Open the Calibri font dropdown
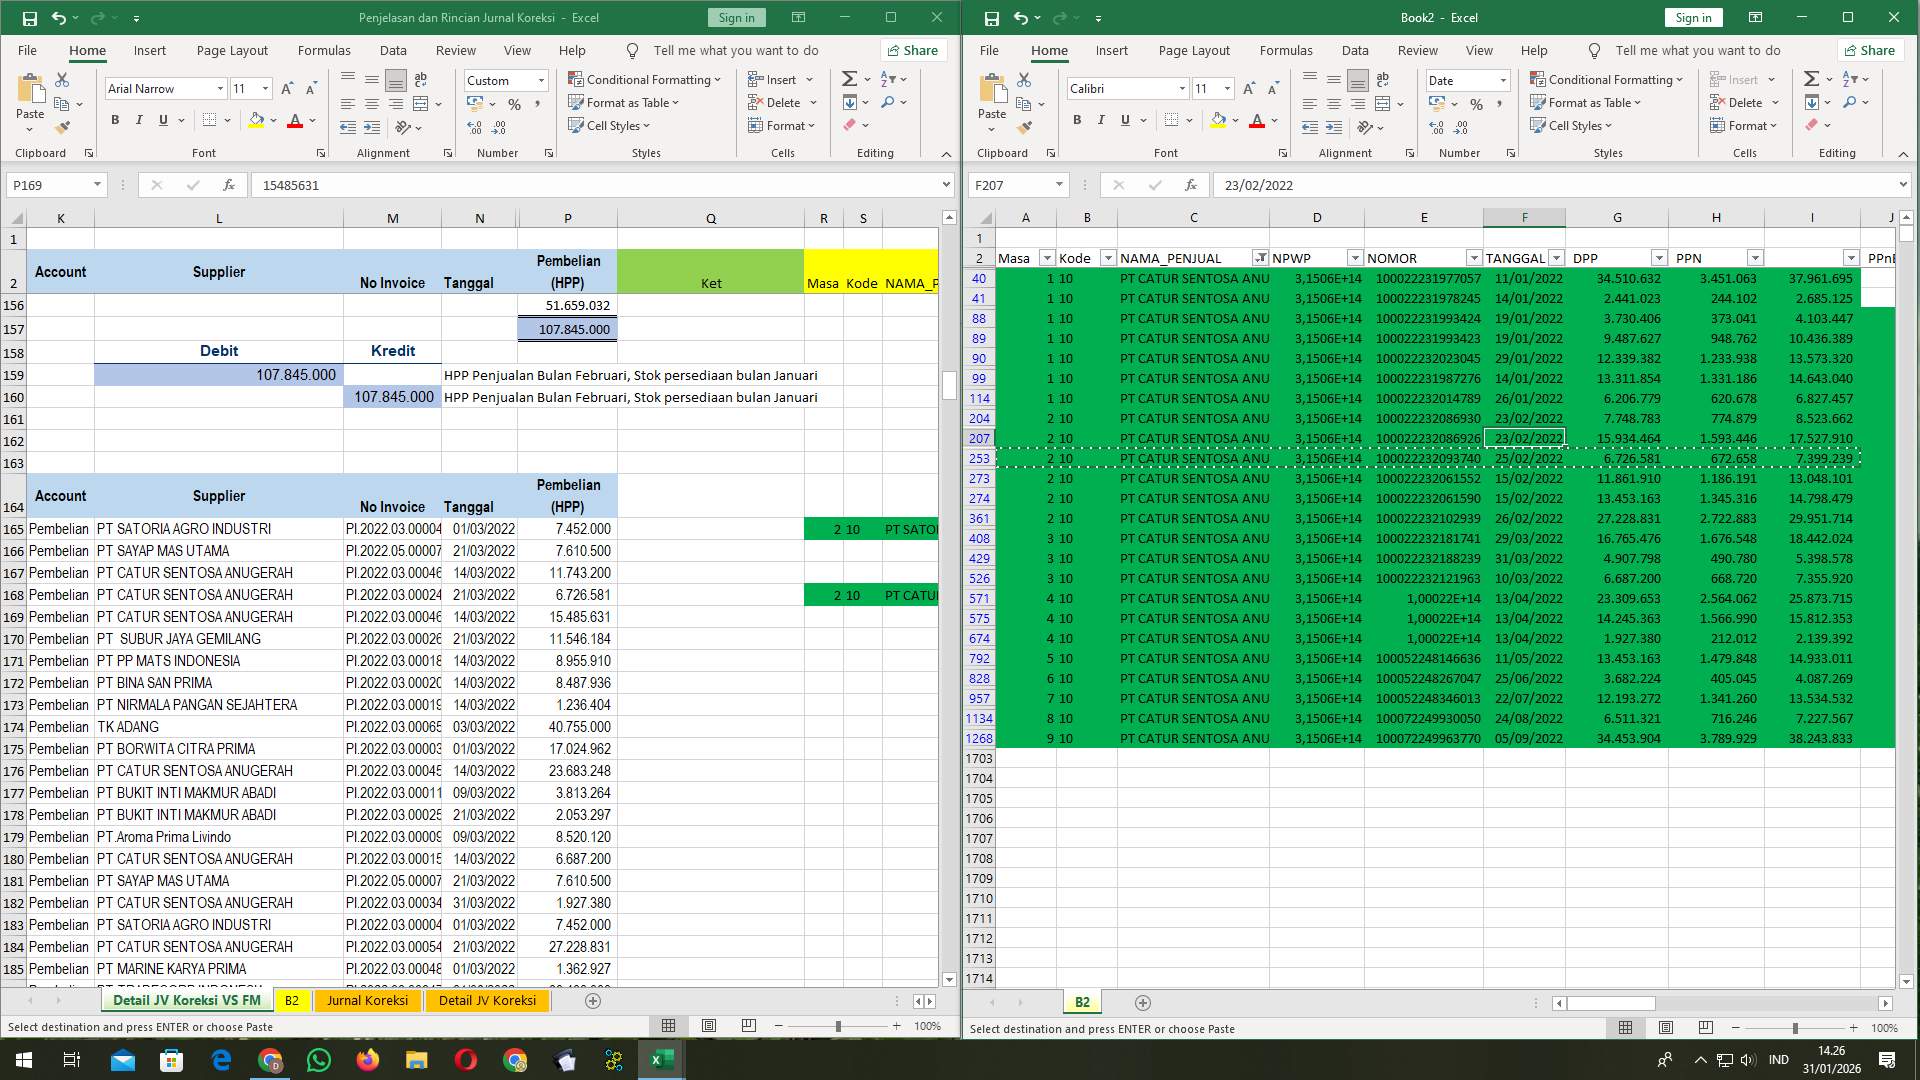The width and height of the screenshot is (1920, 1080). (x=1183, y=89)
